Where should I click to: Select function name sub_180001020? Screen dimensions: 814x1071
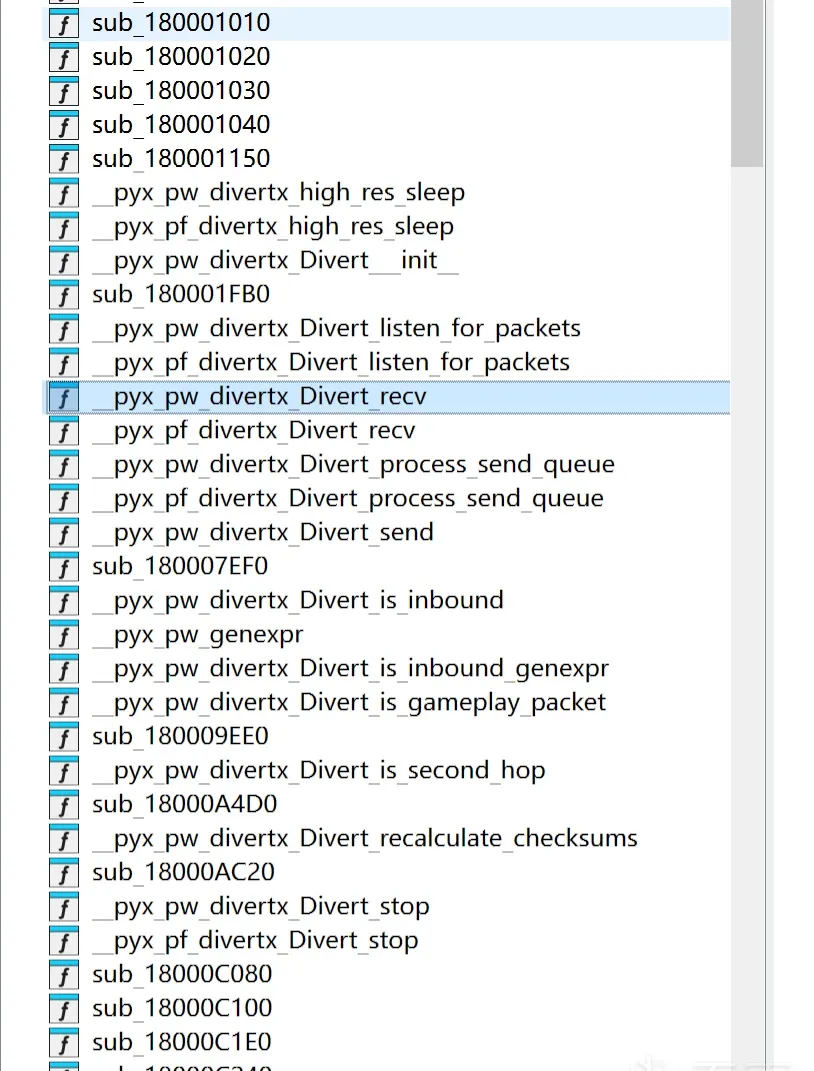click(181, 57)
